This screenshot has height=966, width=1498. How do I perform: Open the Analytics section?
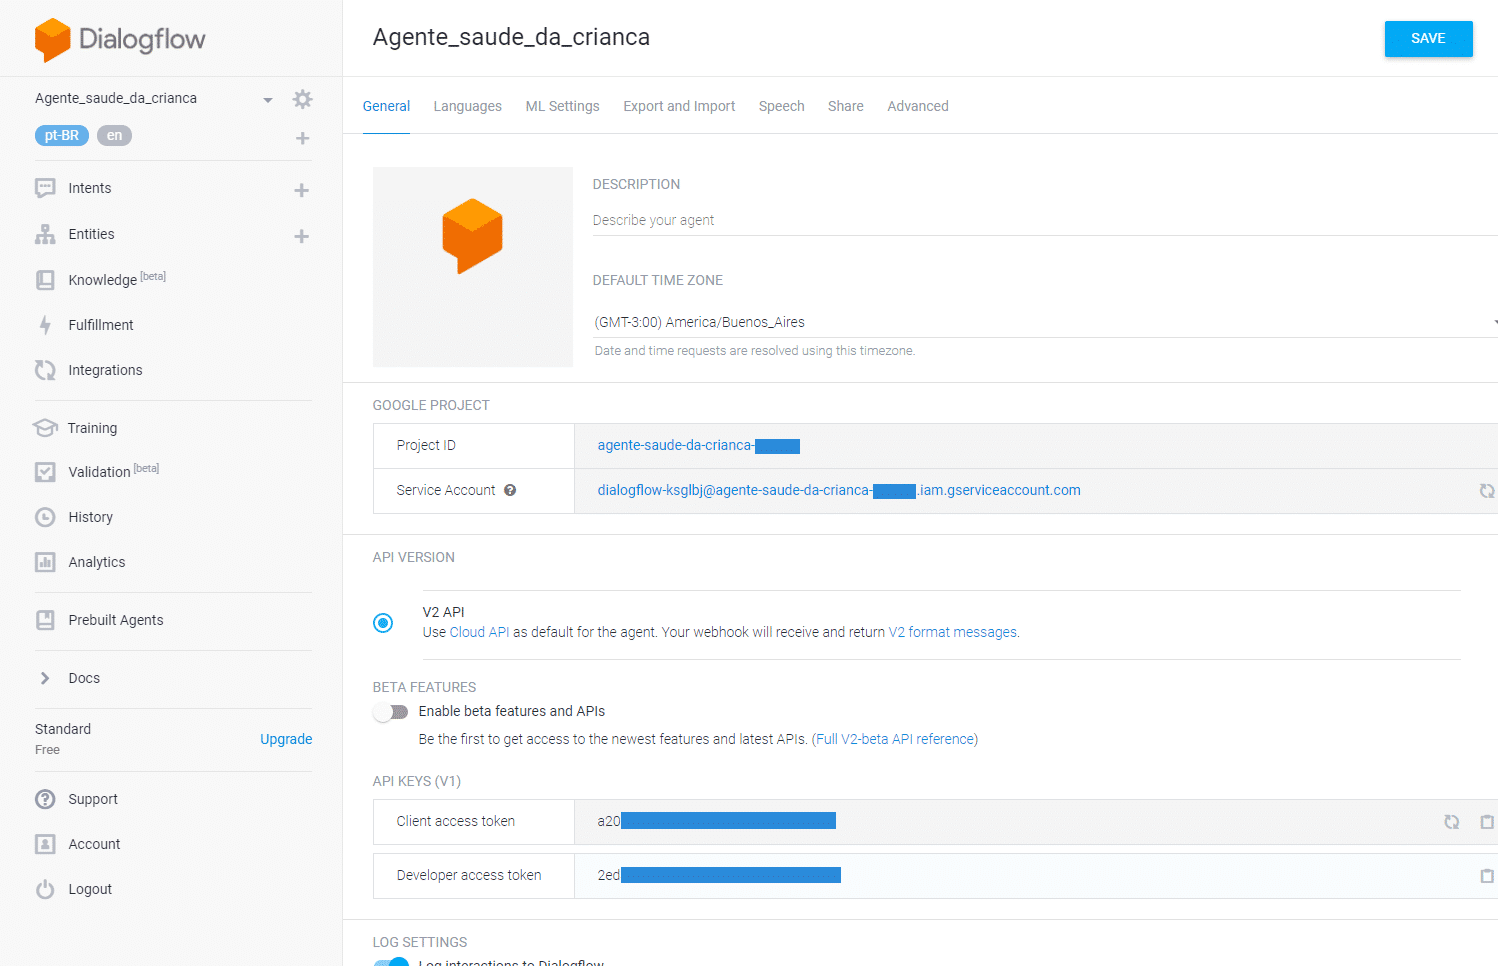97,562
